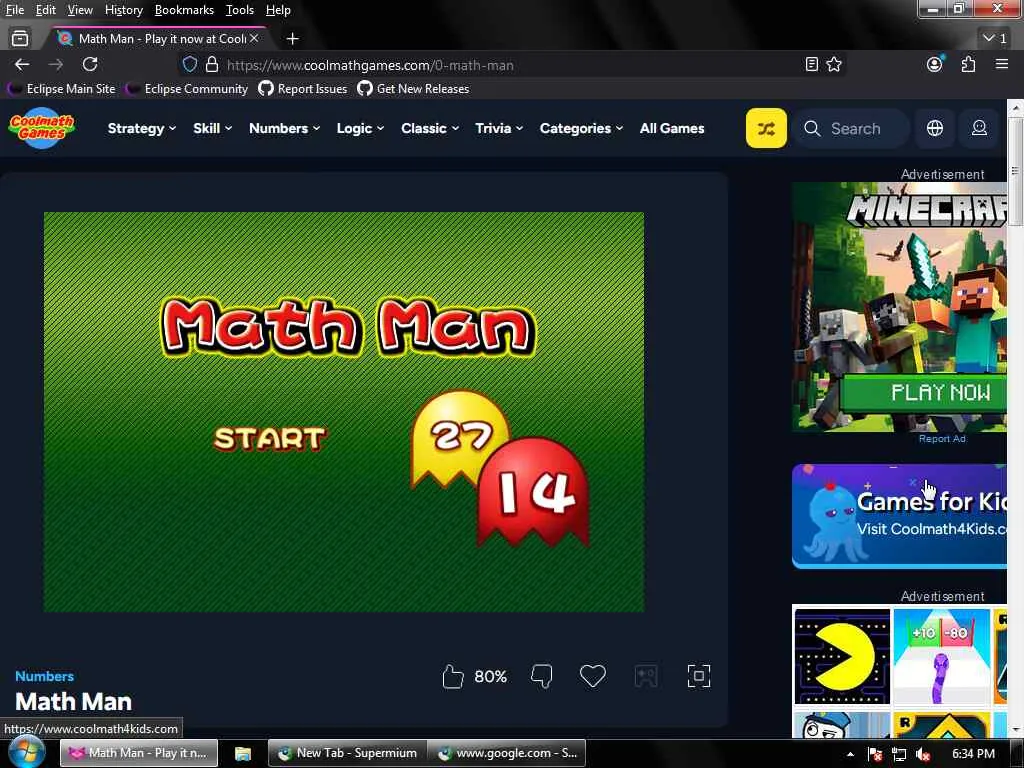Open the taskbar file explorer icon

[x=243, y=754]
